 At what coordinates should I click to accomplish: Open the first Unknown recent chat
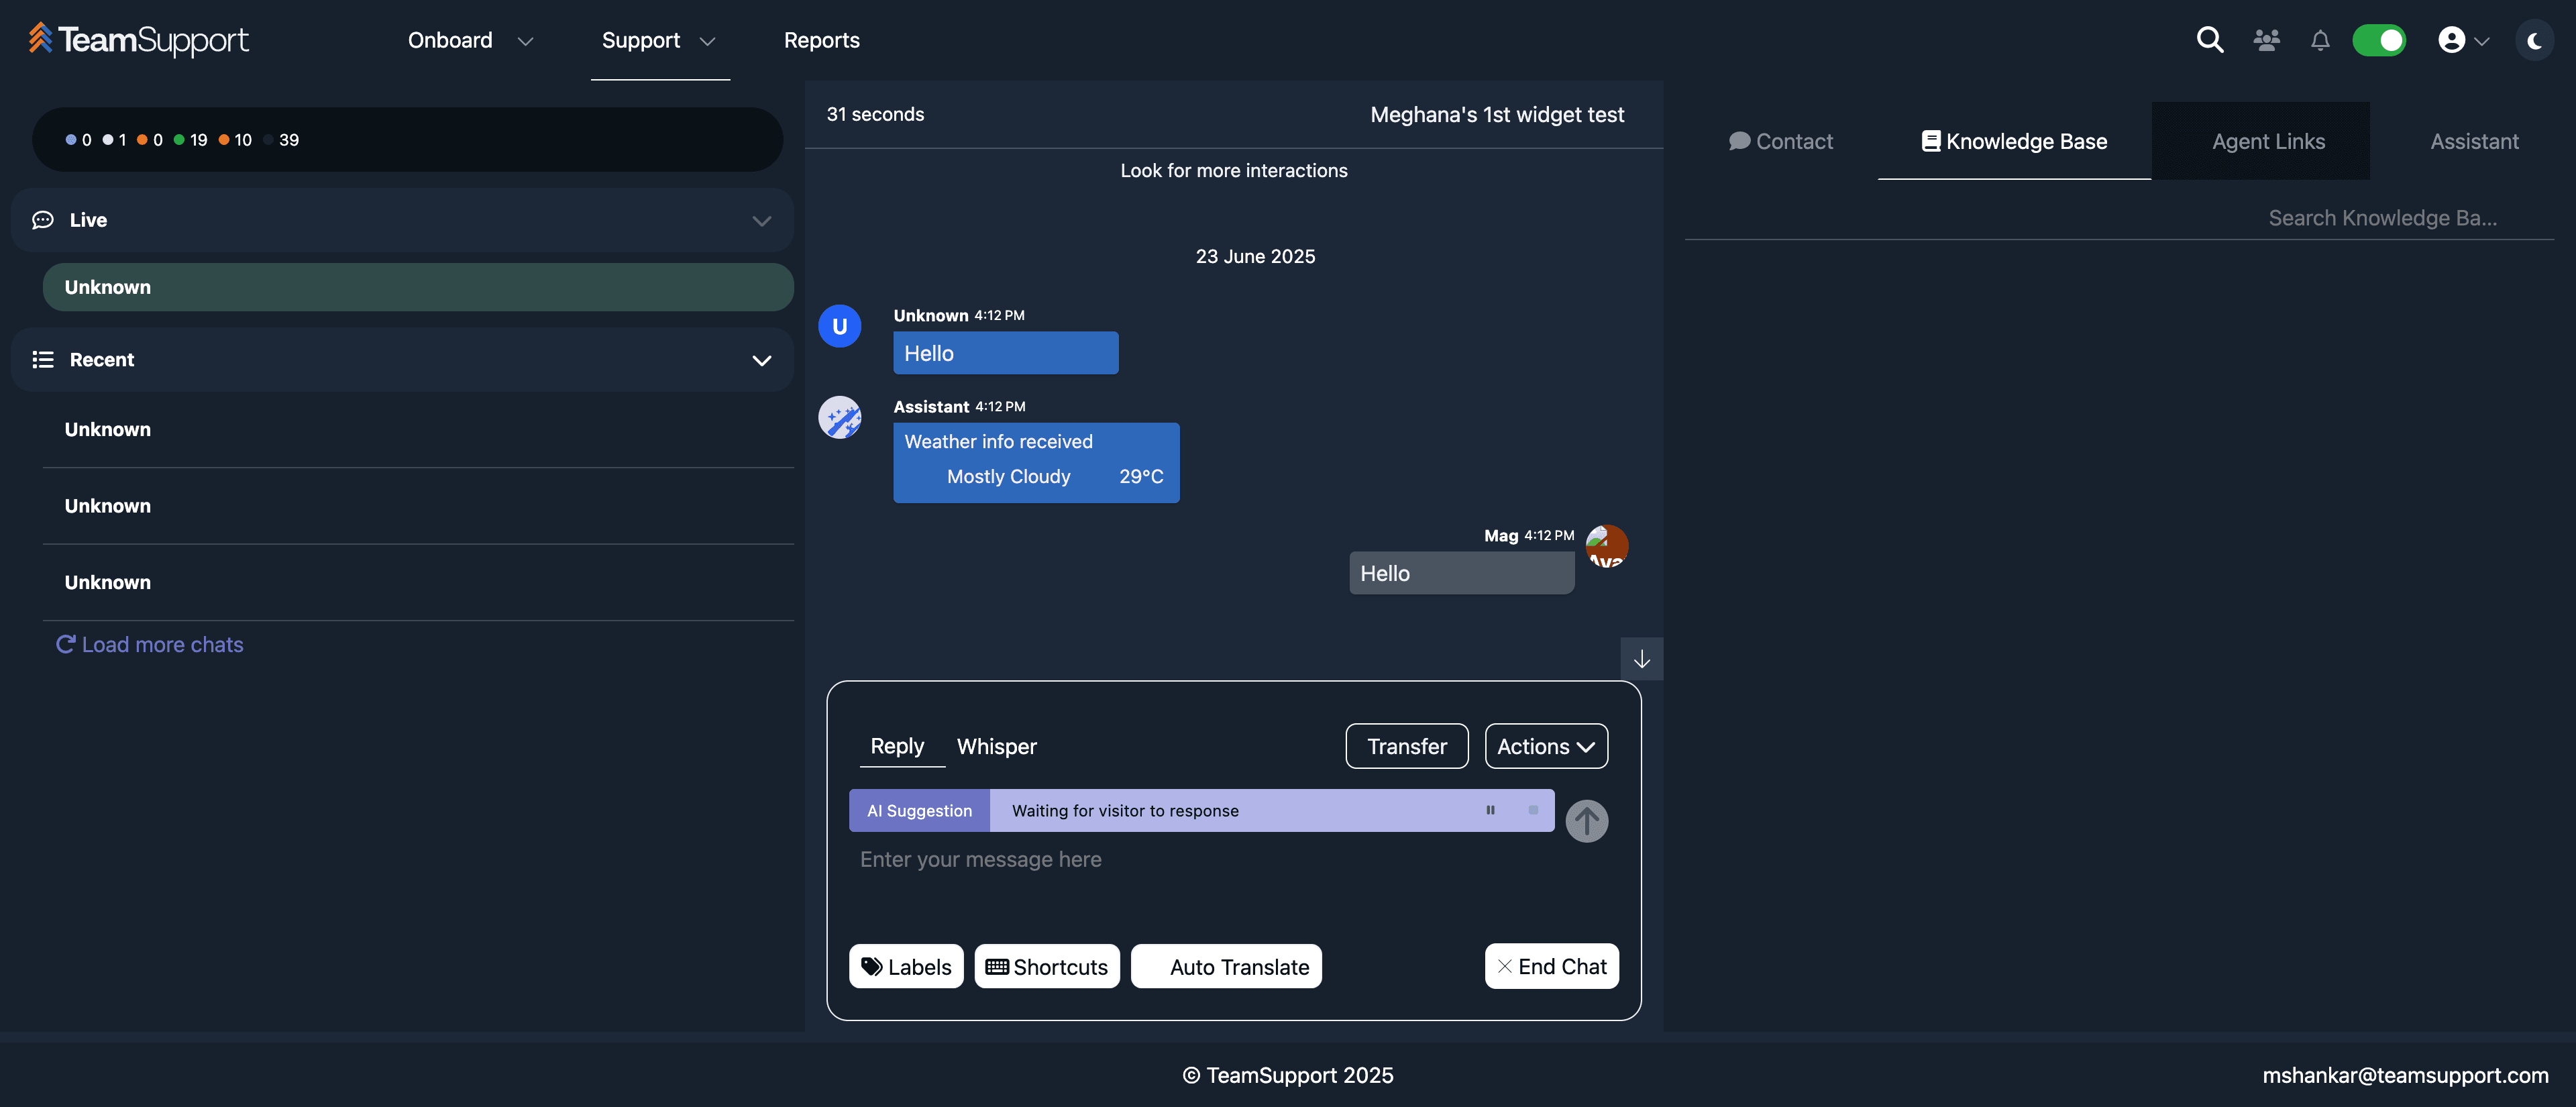click(418, 429)
